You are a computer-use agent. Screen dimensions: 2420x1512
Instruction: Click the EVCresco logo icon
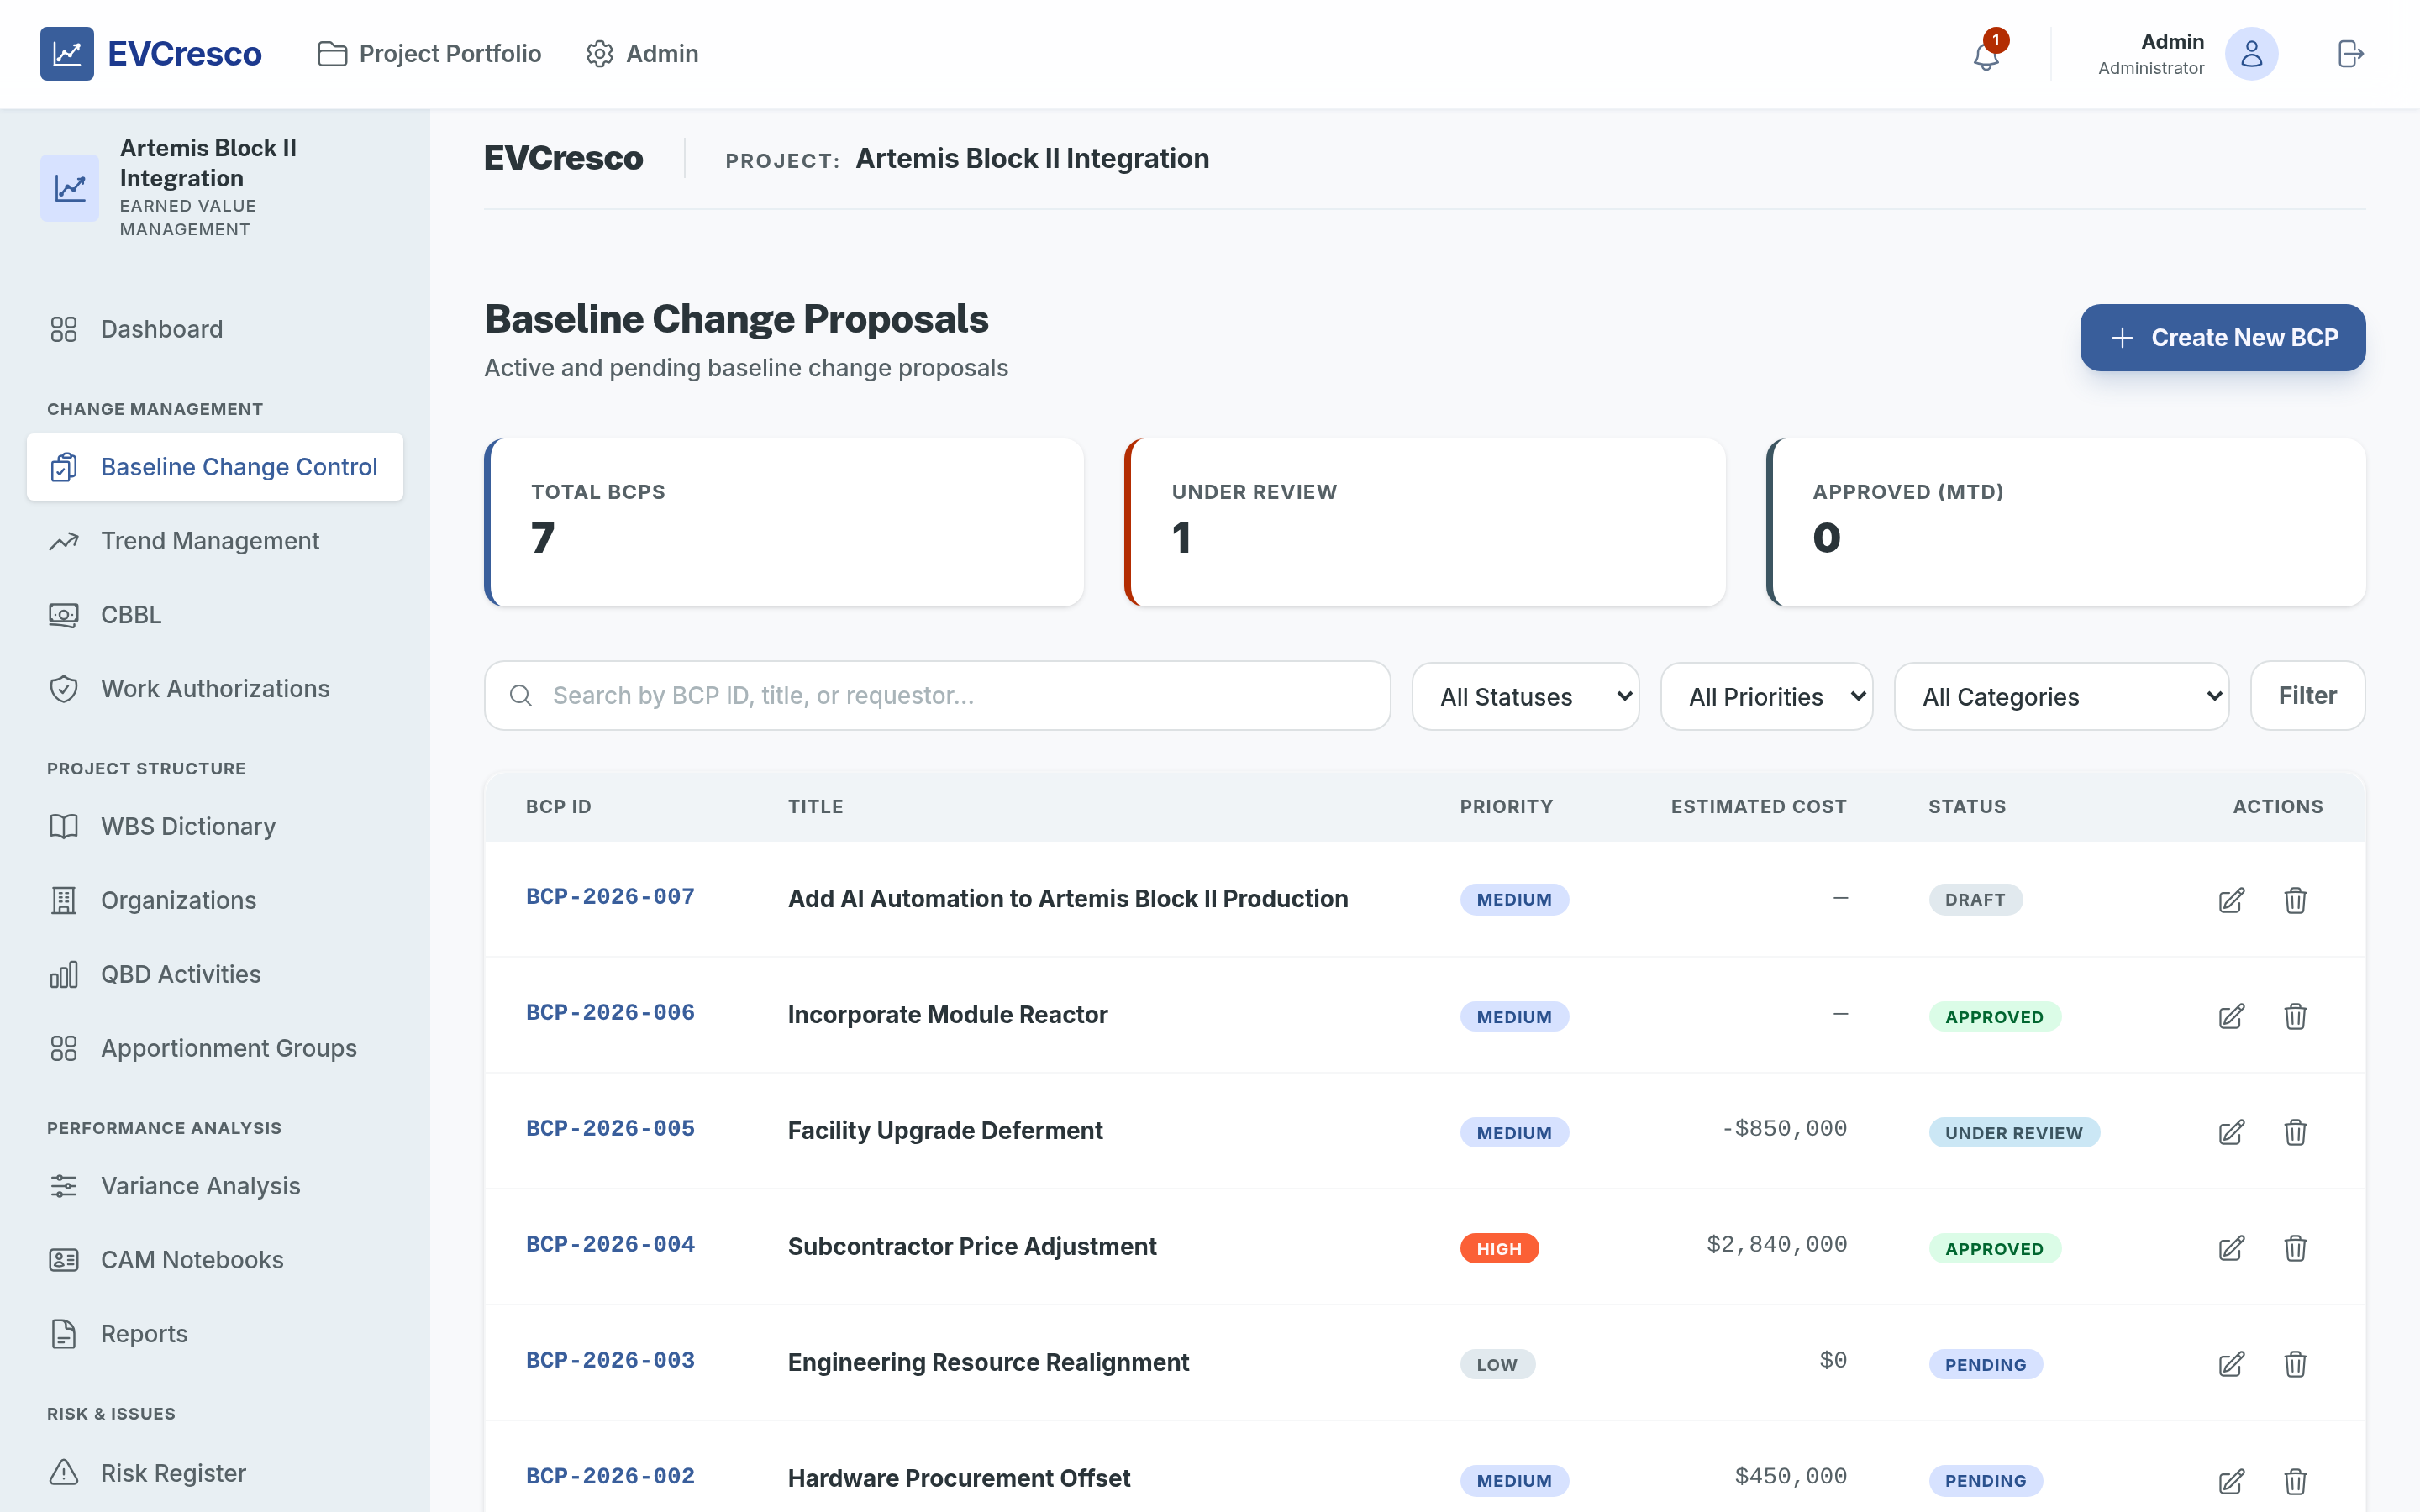pos(67,54)
